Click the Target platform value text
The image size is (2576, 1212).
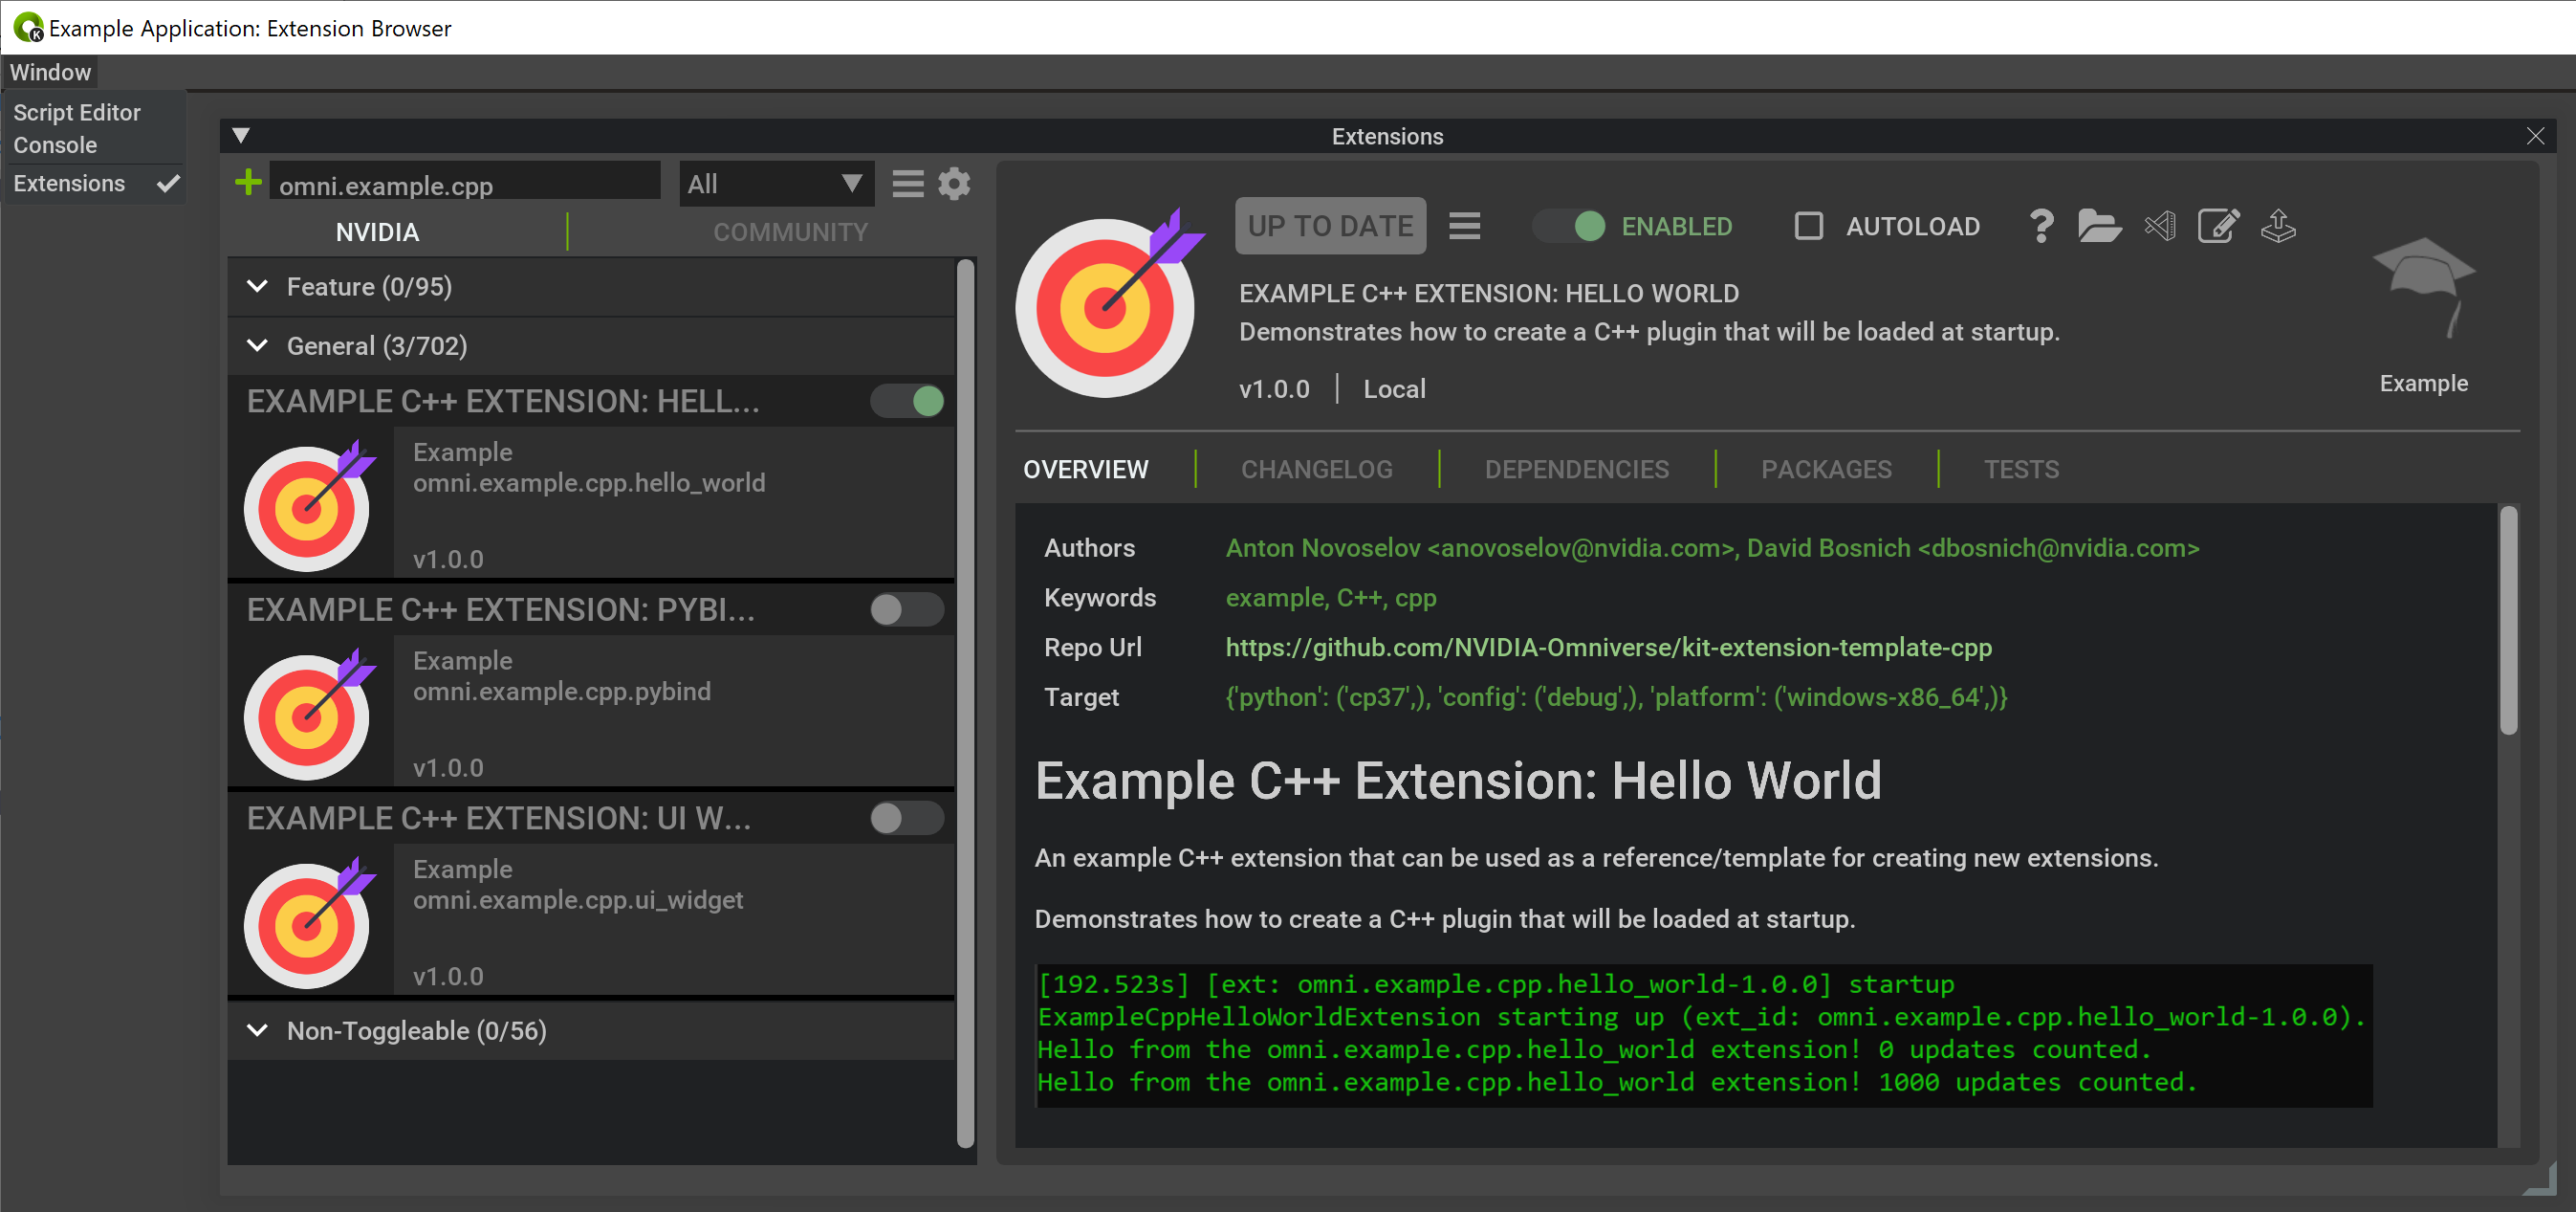pyautogui.click(x=1616, y=697)
